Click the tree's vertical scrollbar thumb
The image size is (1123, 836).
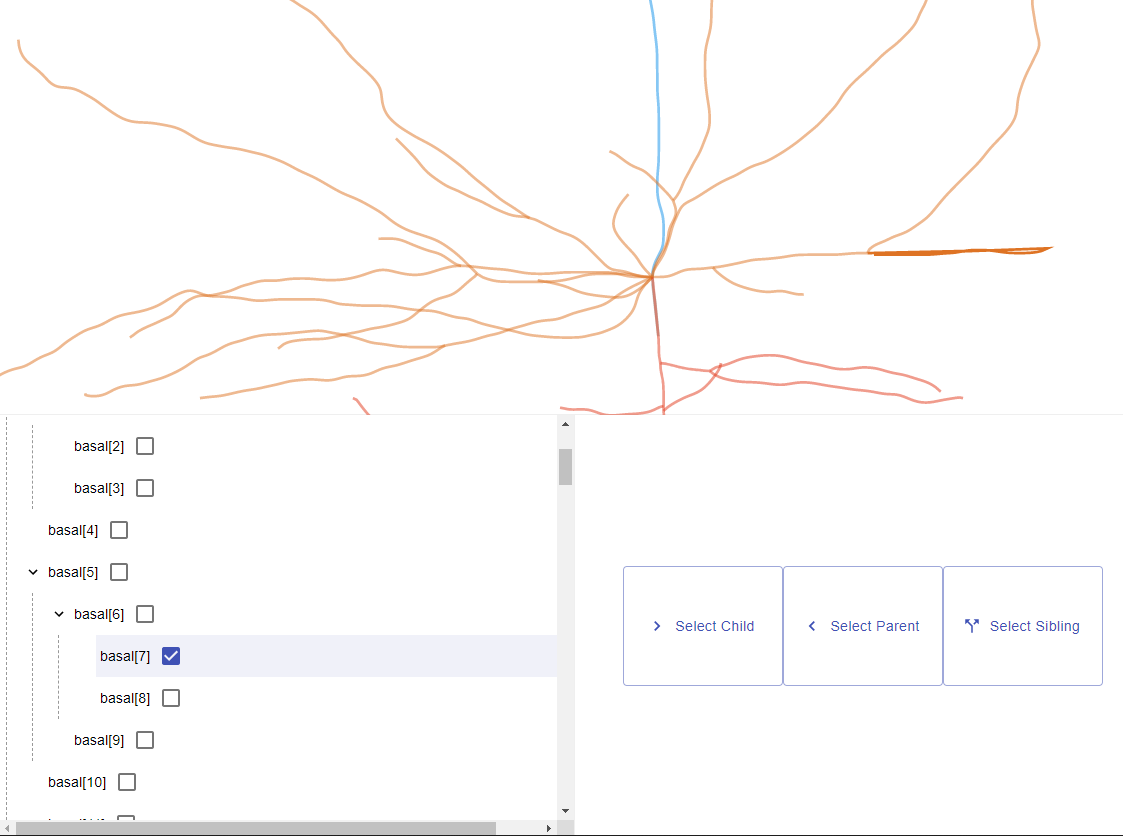click(x=565, y=467)
